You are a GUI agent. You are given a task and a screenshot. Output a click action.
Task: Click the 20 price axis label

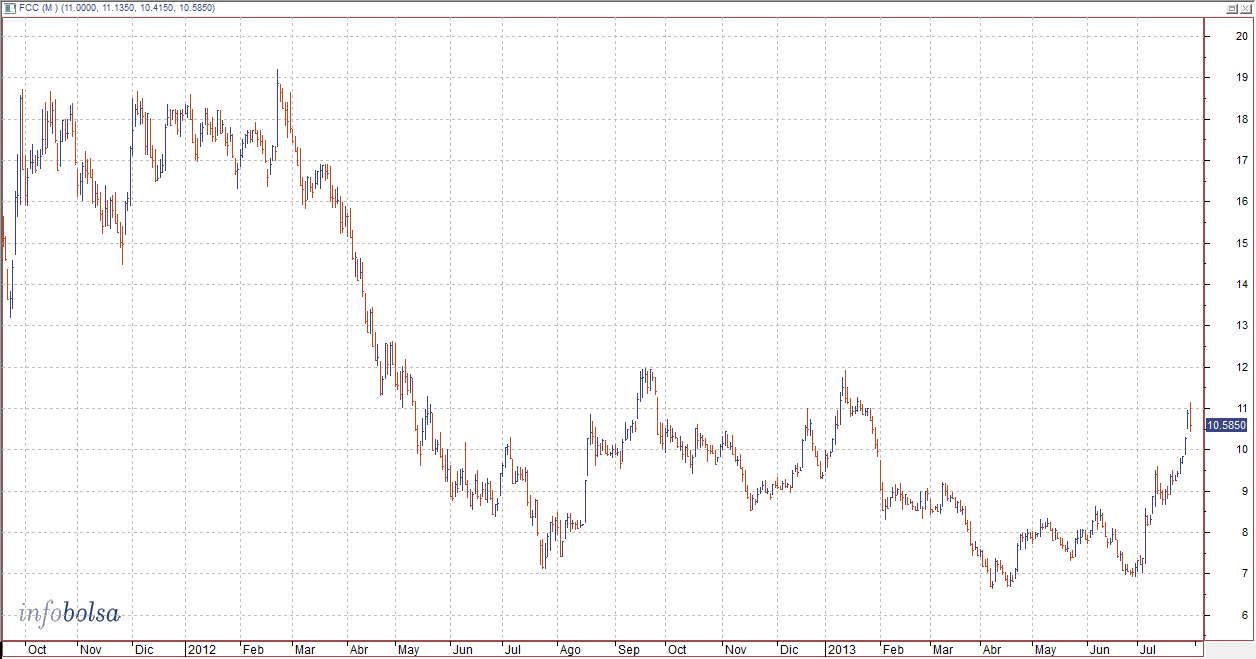(1241, 36)
